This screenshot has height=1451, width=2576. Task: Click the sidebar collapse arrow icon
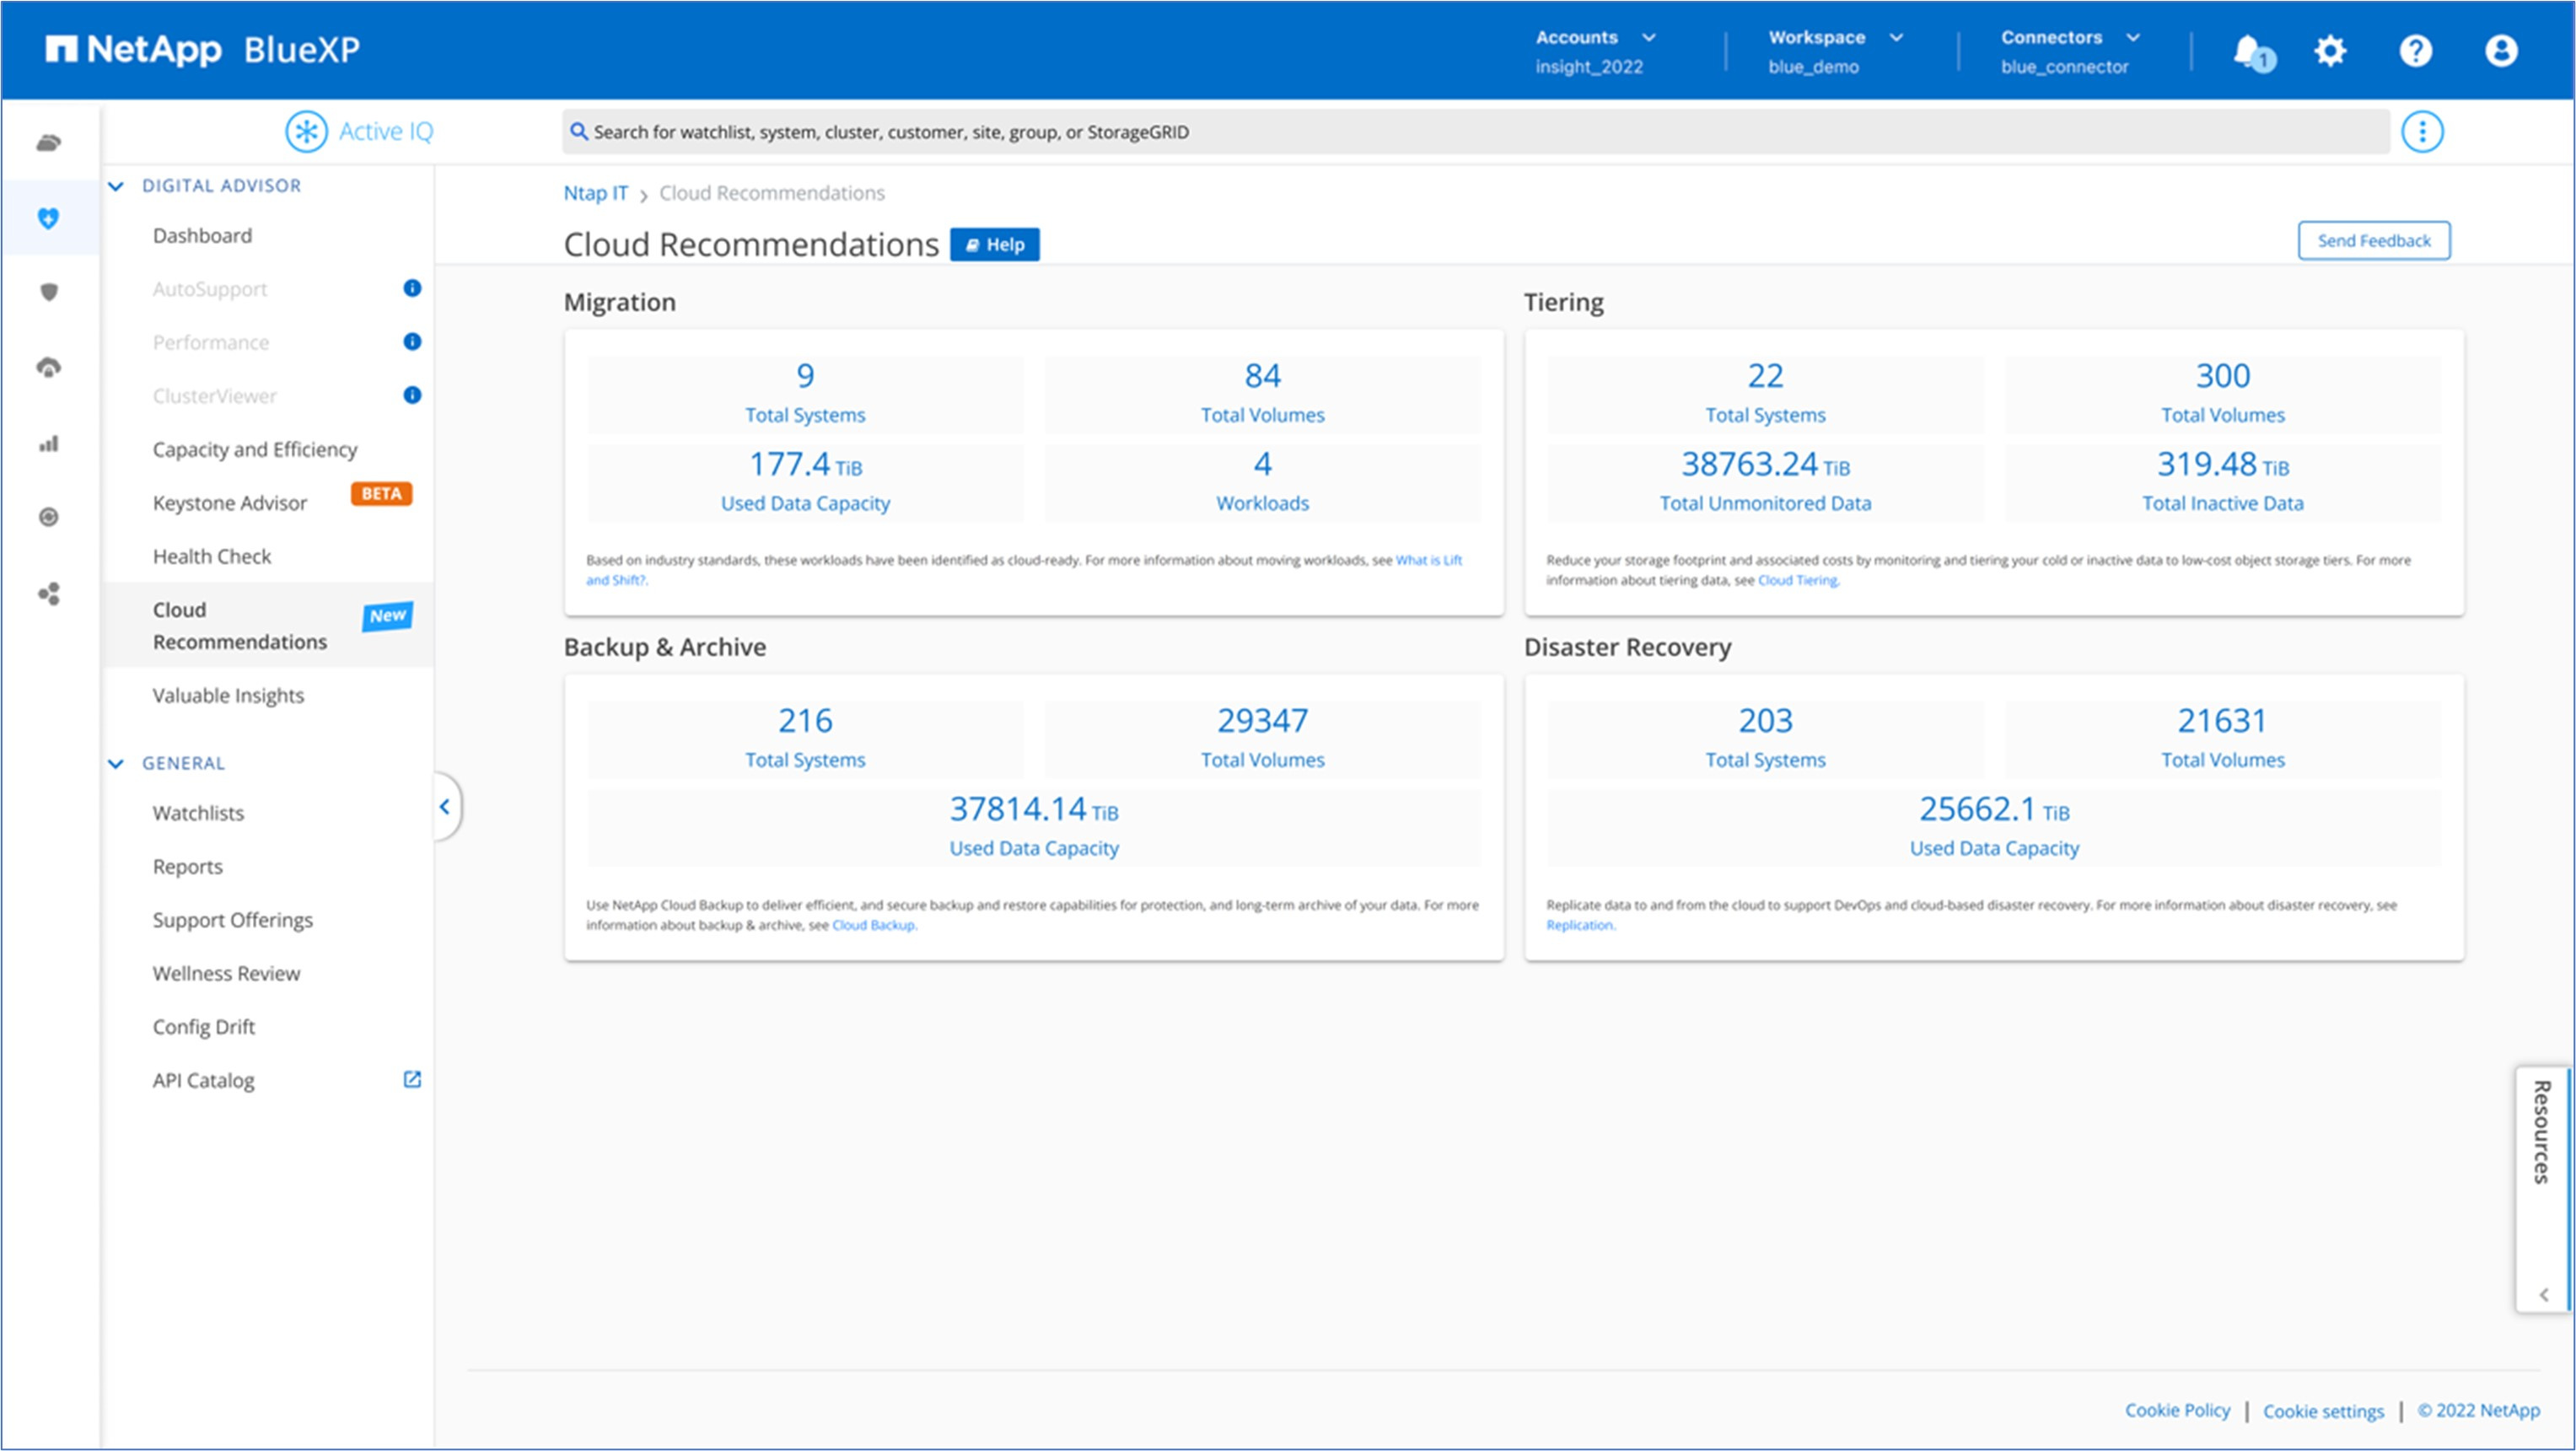[444, 805]
